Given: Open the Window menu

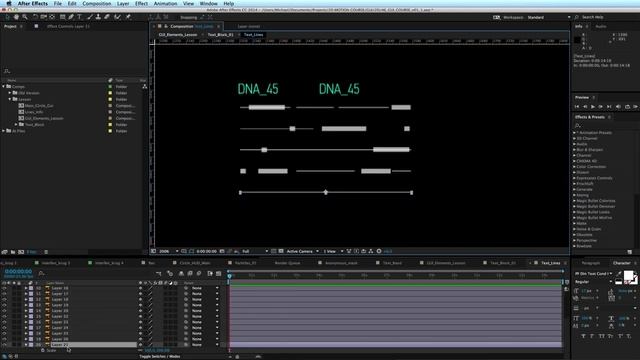Looking at the screenshot, I should 209,3.
